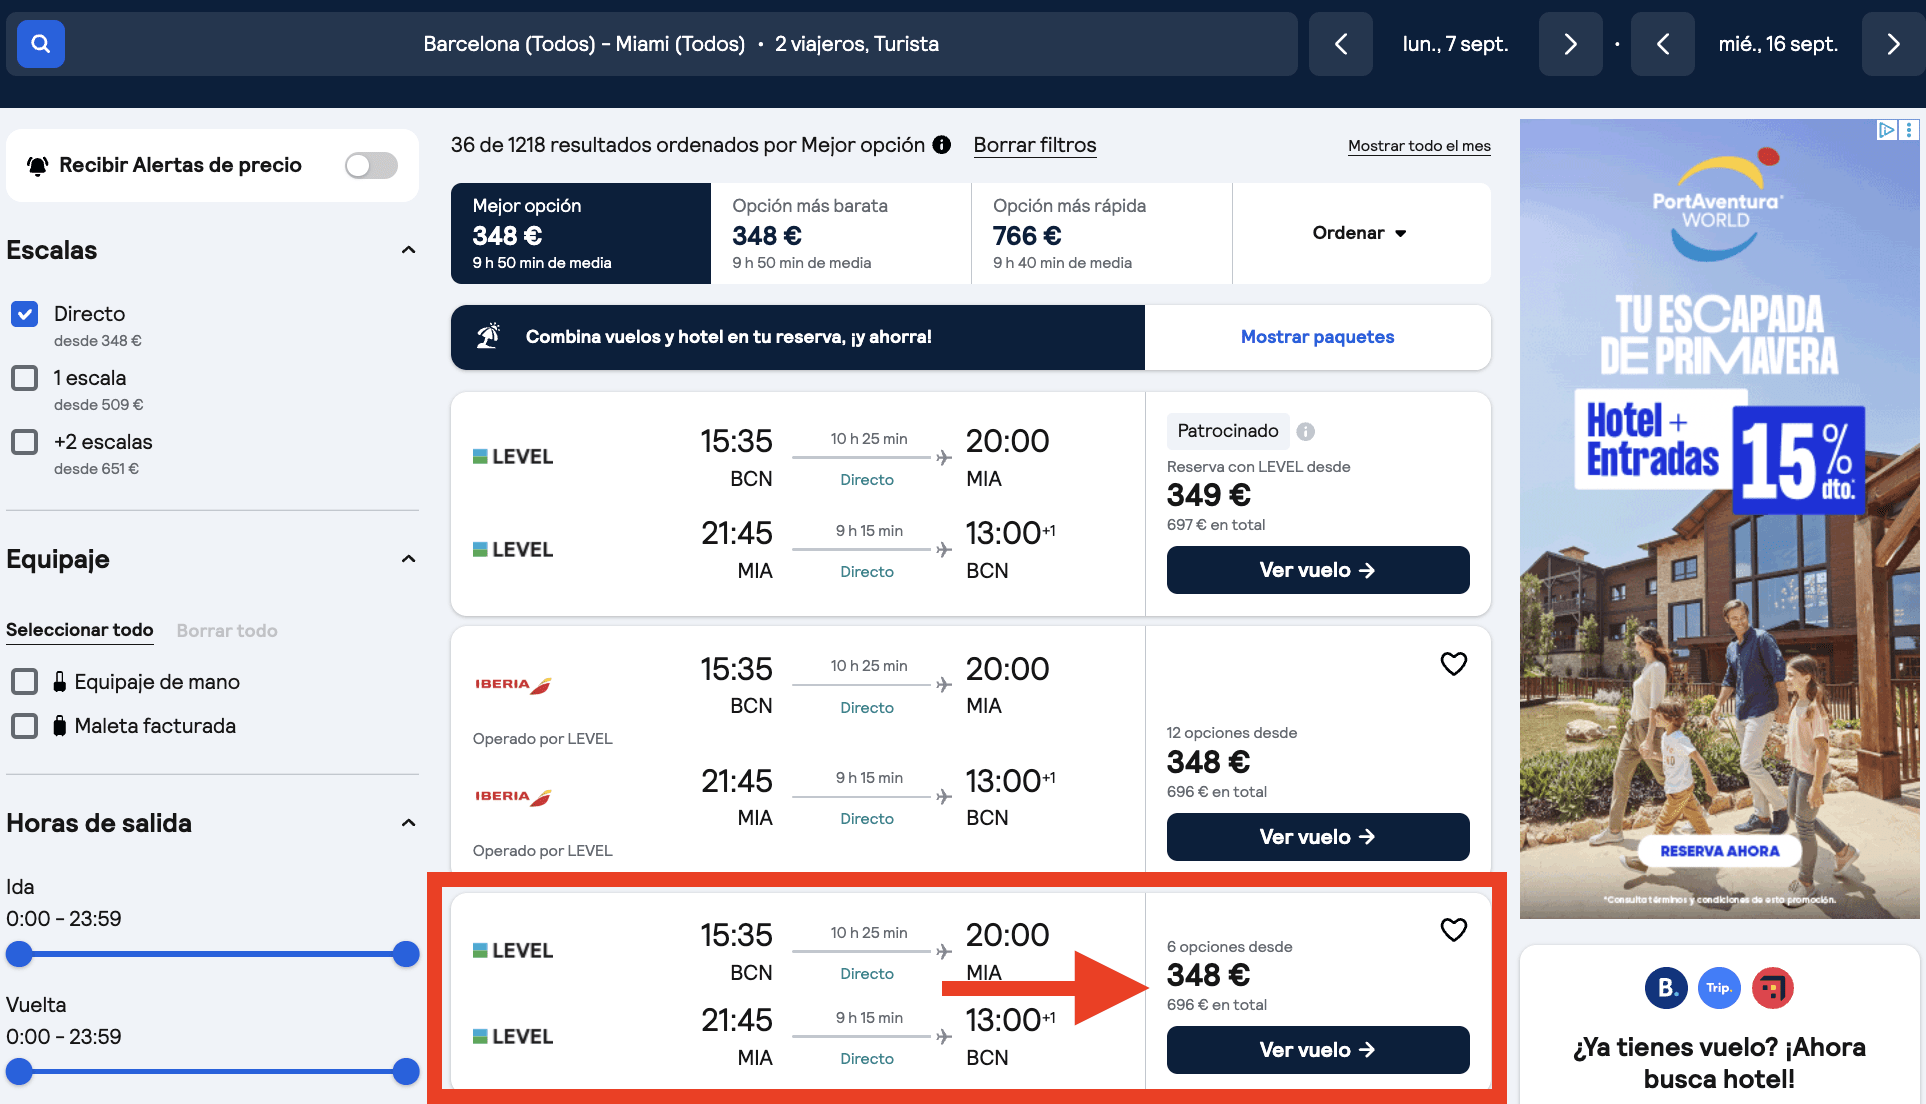The width and height of the screenshot is (1926, 1104).
Task: Check the Equipaje de mano filter
Action: pyautogui.click(x=24, y=681)
